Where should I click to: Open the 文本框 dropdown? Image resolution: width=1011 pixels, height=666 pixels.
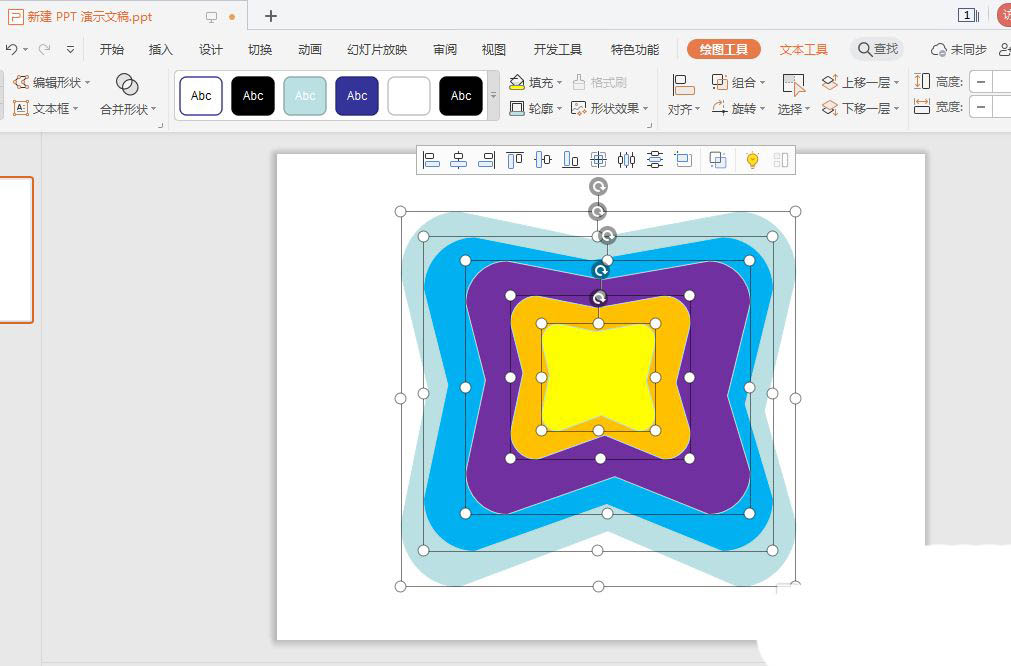(46, 108)
